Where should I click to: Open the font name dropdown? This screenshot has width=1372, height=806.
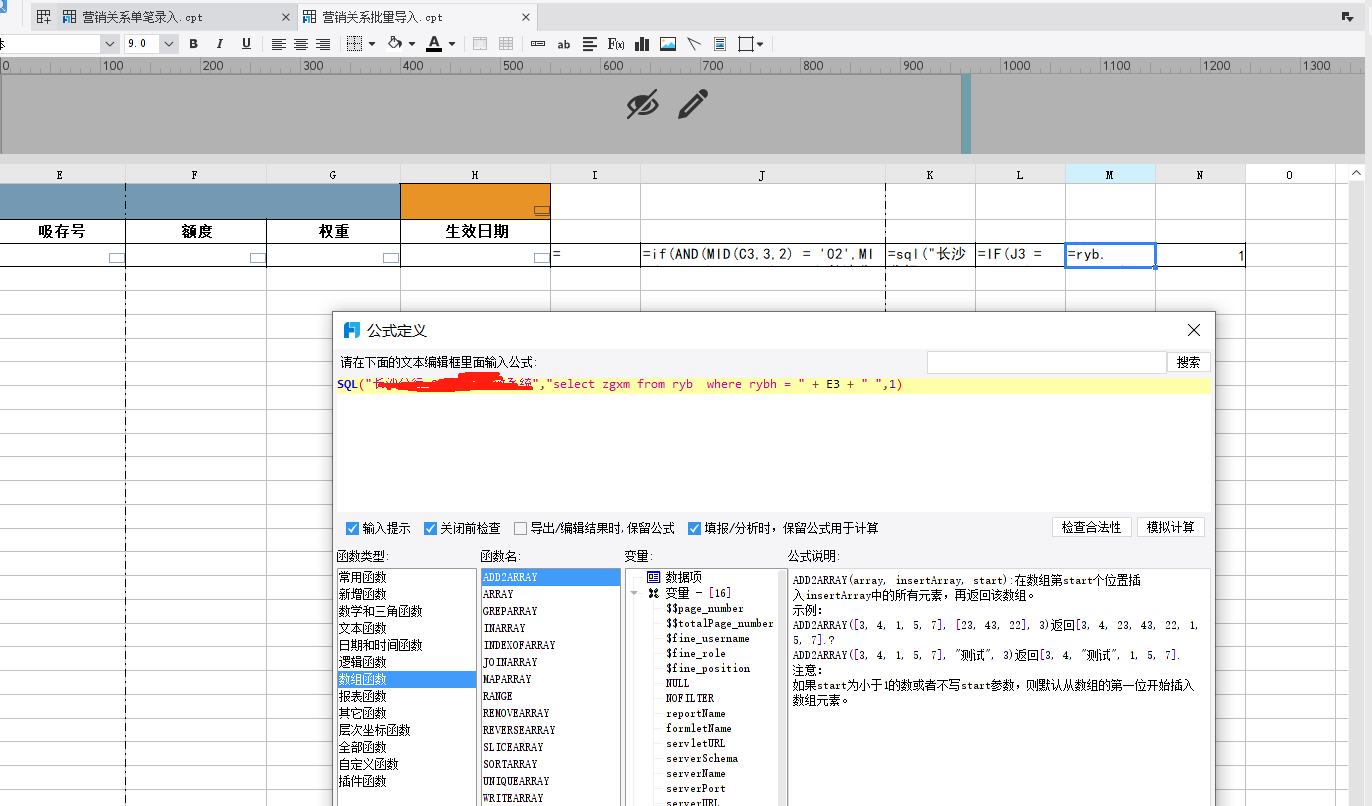click(109, 44)
